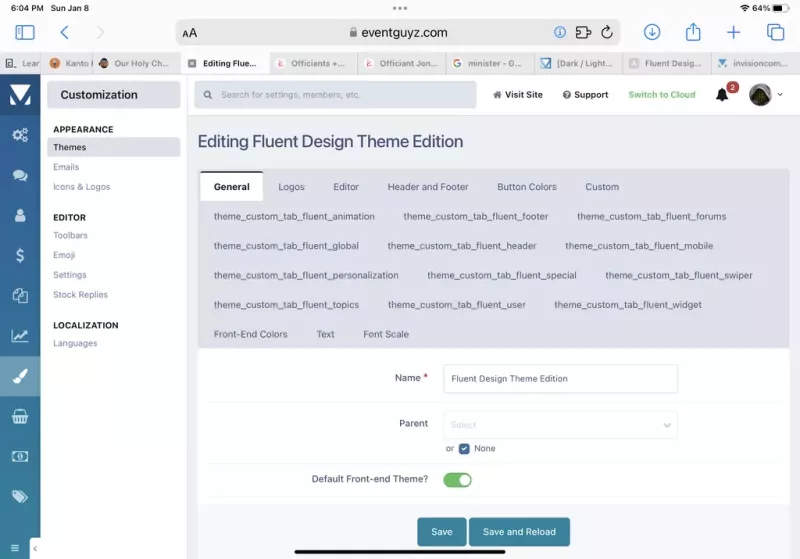Open Languages under Localization
Screen dimensions: 800x559
coord(75,343)
